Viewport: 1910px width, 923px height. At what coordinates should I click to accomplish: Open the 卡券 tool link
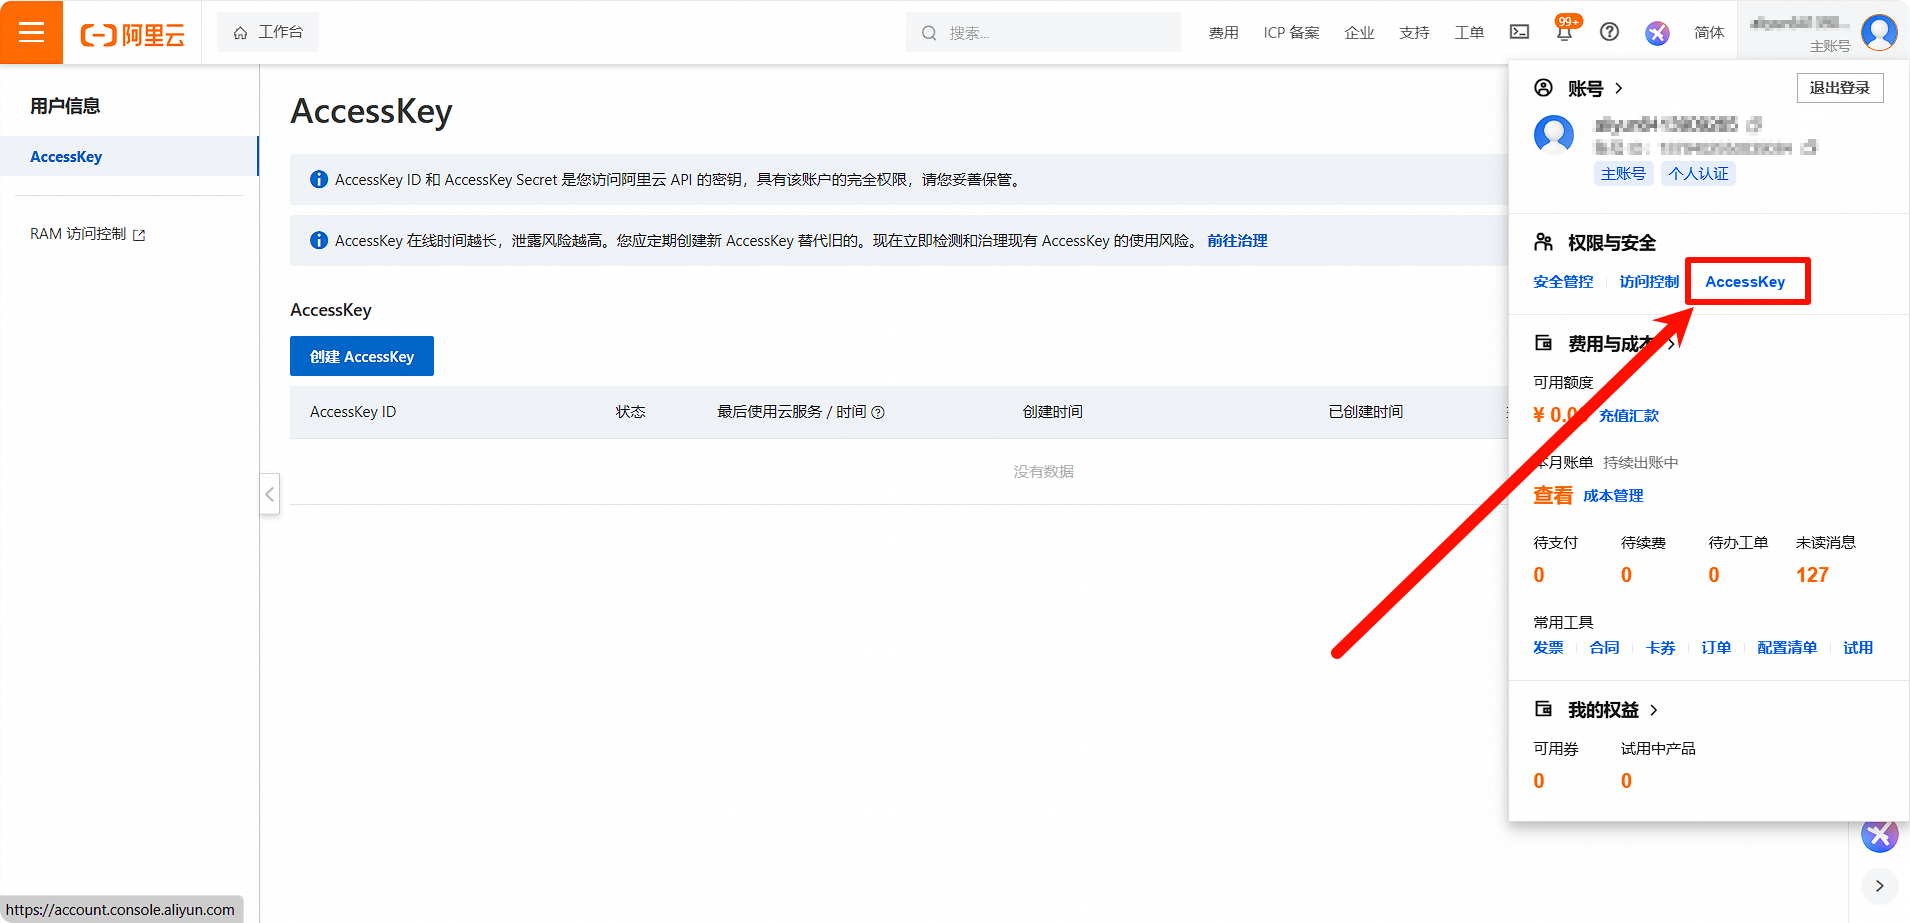coord(1660,648)
